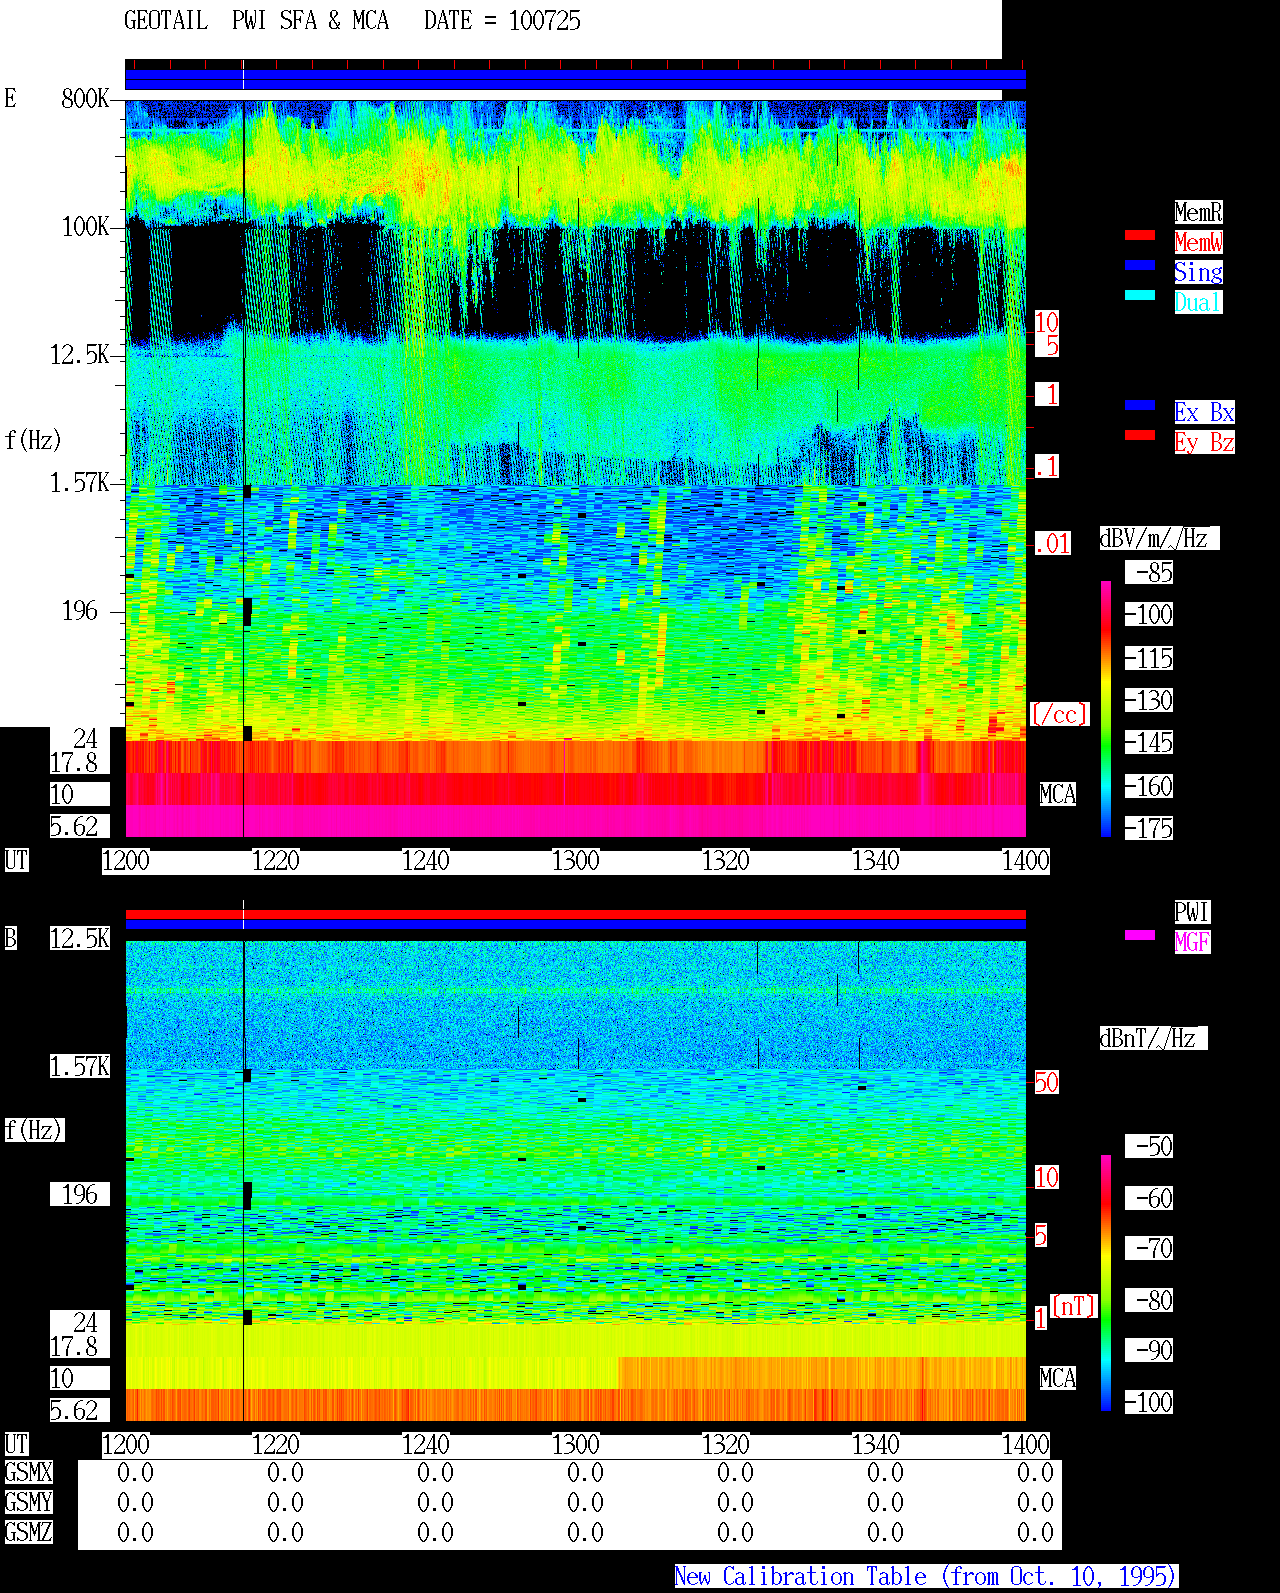Click the blue Ex Bx legend swatch
This screenshot has width=1280, height=1593.
1140,405
